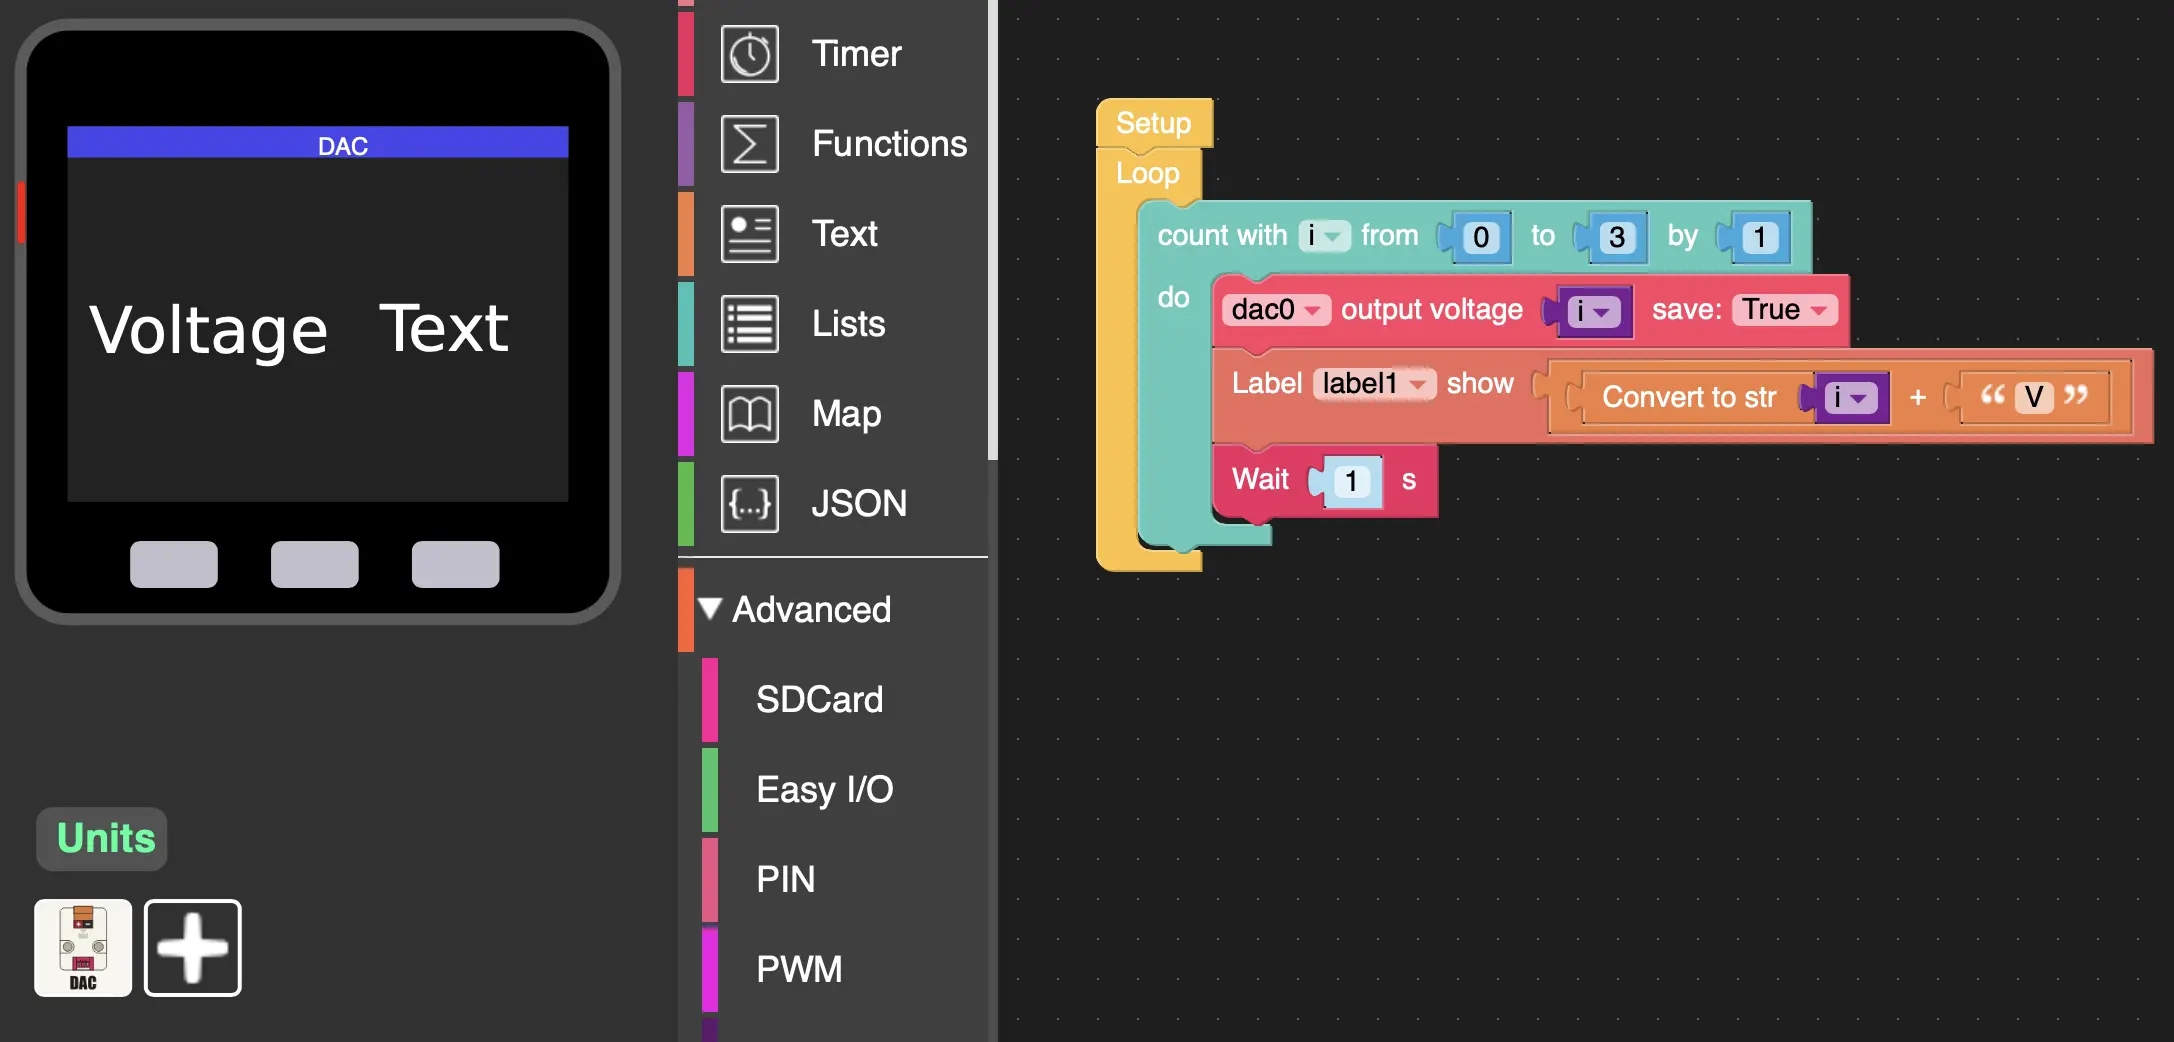
Task: Collapse the Advanced section
Action: (x=710, y=609)
